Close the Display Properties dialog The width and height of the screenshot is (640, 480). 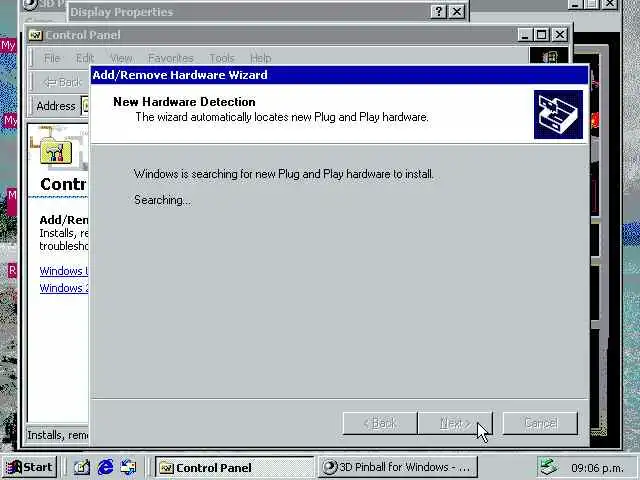457,11
